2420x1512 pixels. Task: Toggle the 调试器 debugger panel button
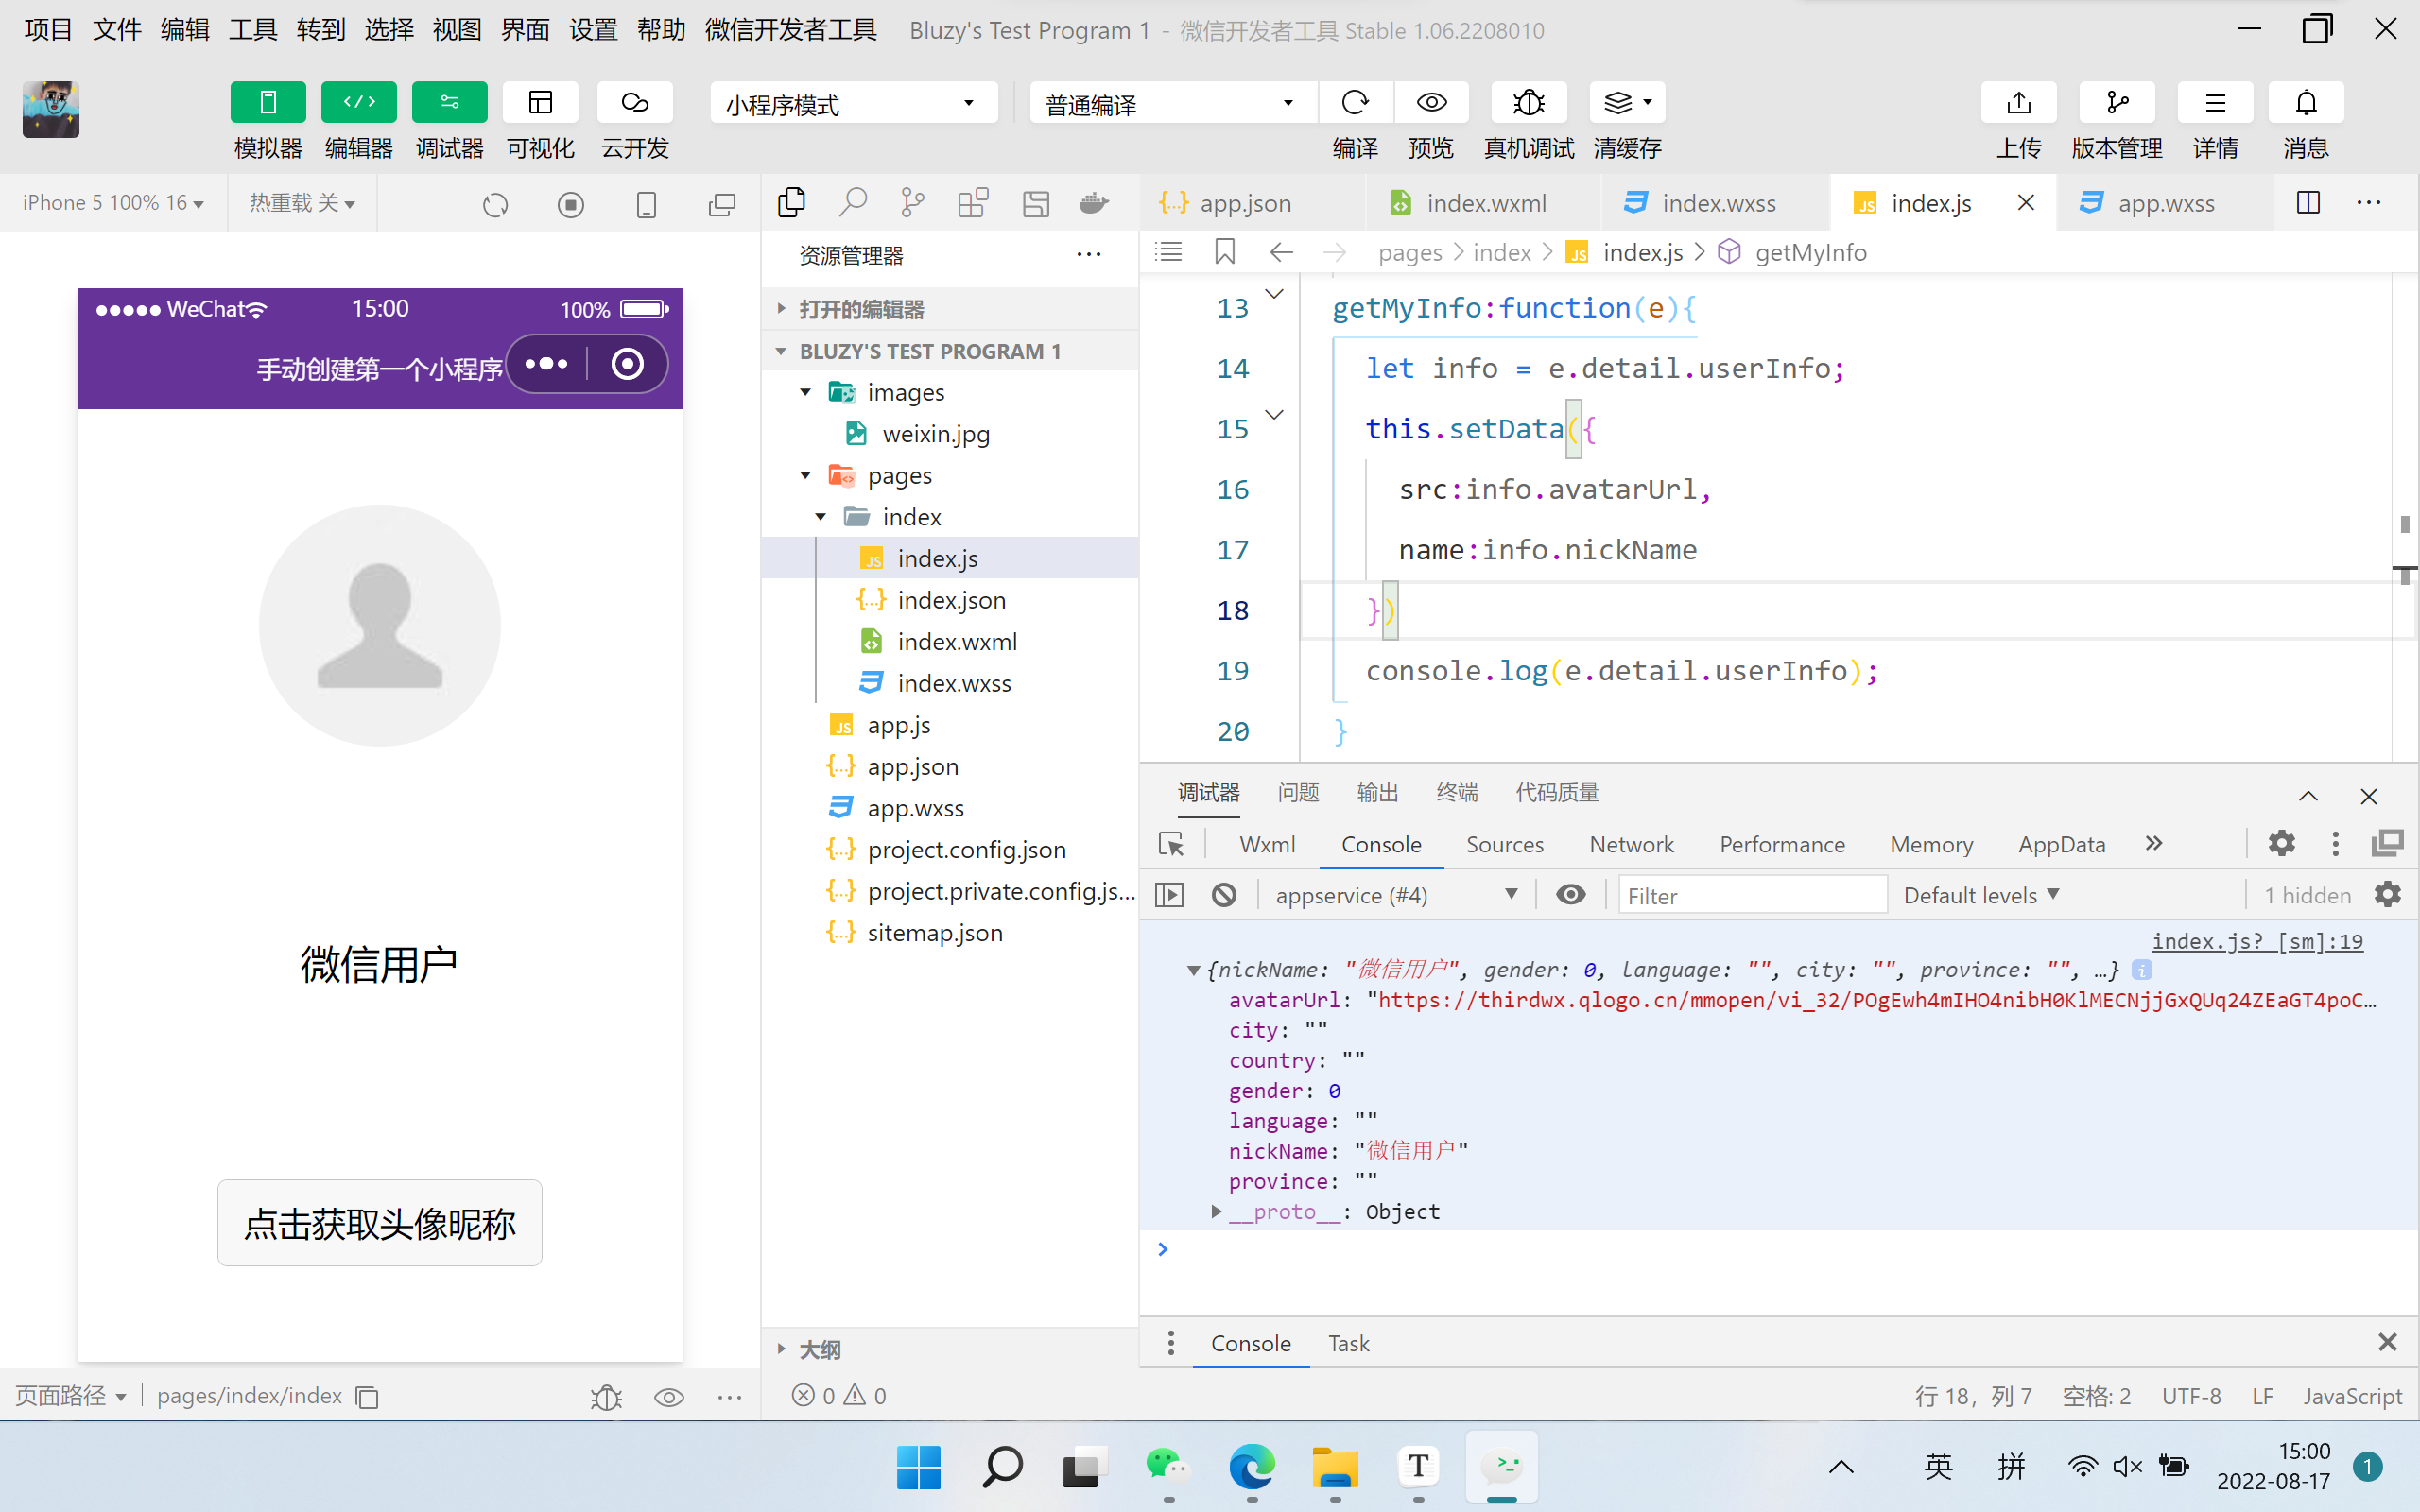pos(450,102)
